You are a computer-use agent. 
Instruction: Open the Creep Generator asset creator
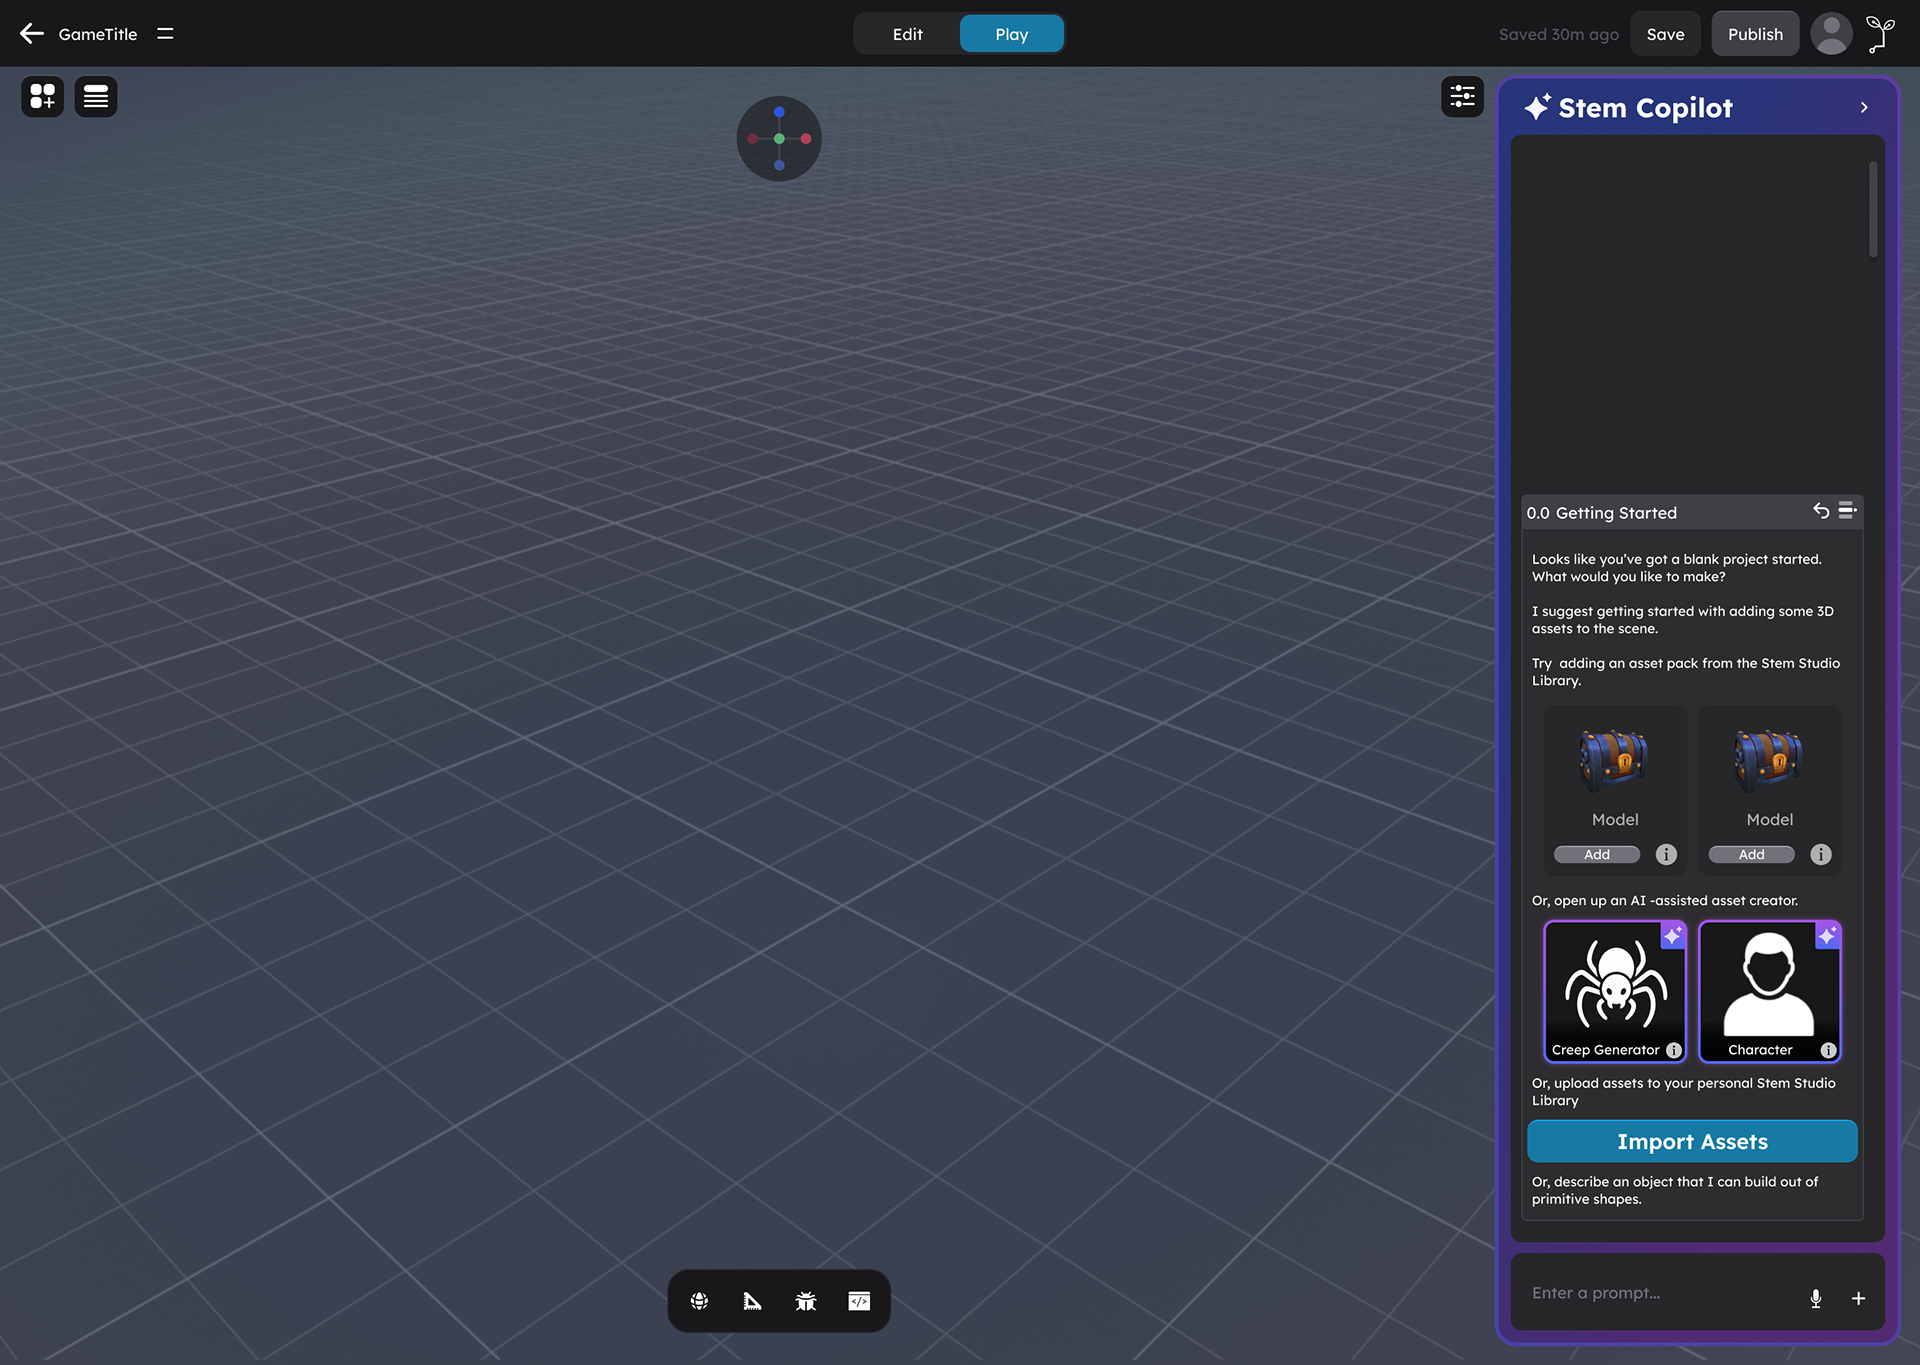pyautogui.click(x=1614, y=990)
